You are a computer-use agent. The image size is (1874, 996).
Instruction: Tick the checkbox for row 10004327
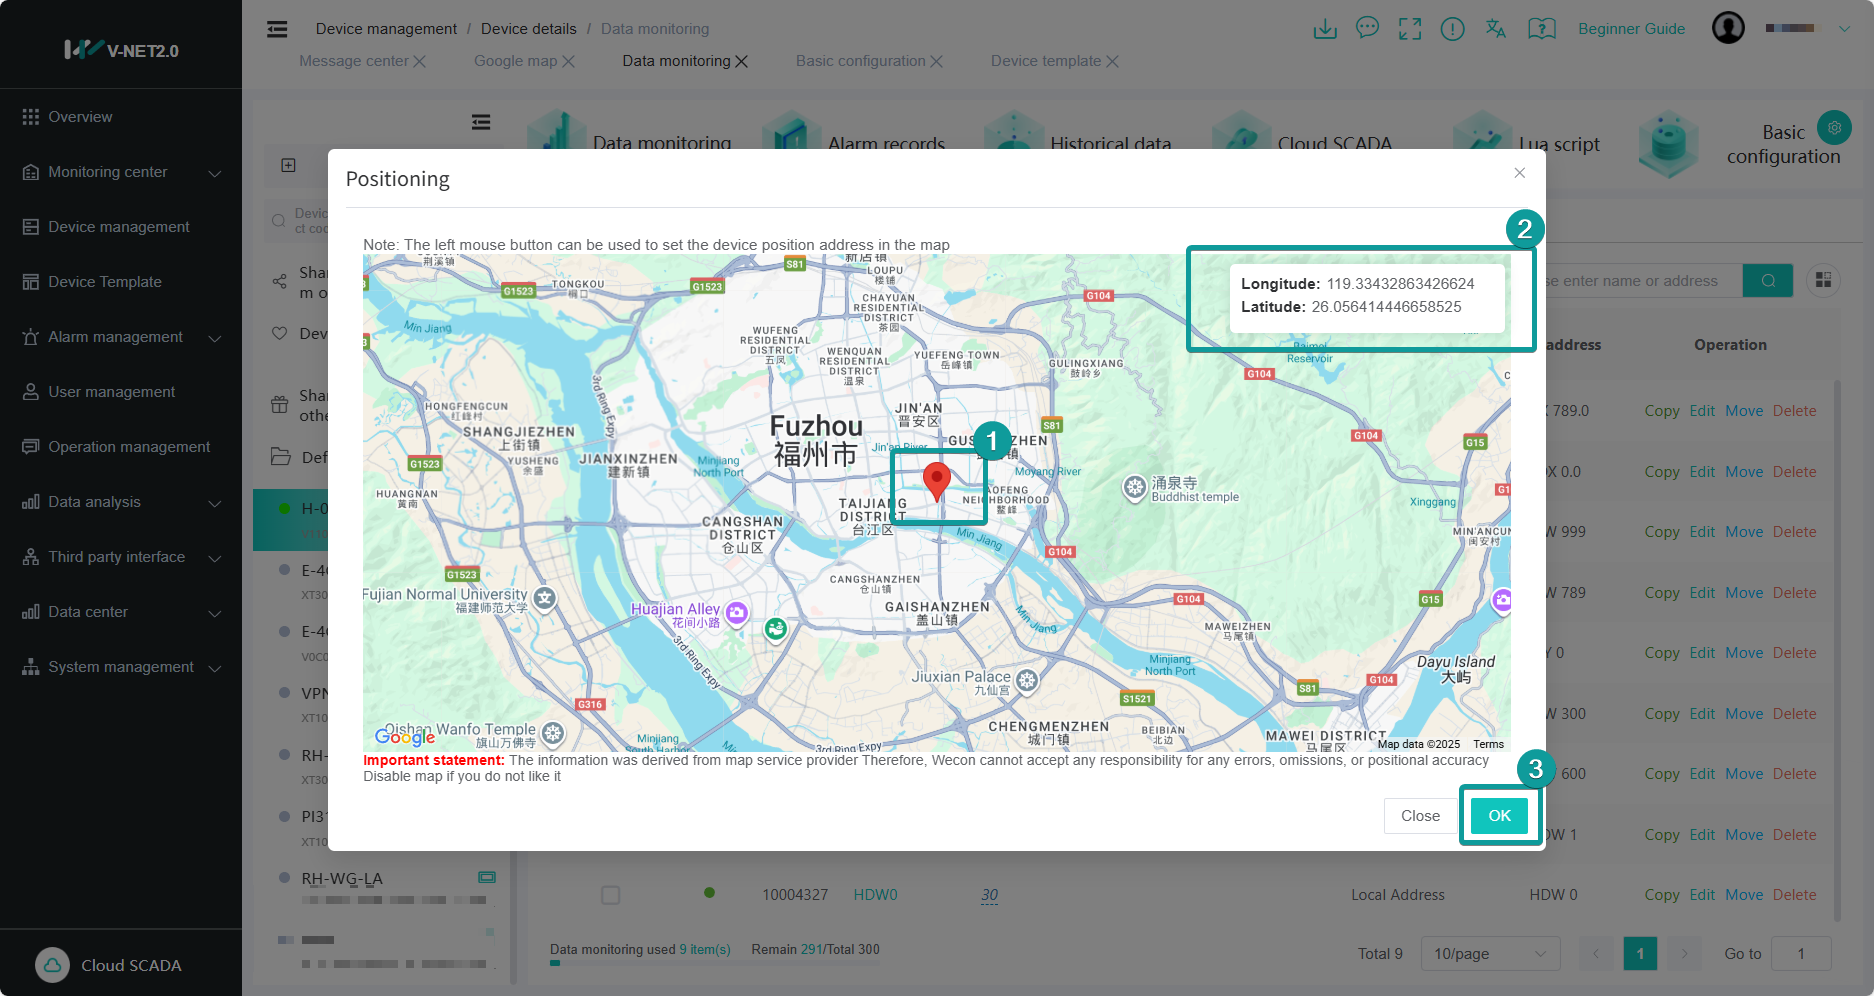(x=610, y=895)
